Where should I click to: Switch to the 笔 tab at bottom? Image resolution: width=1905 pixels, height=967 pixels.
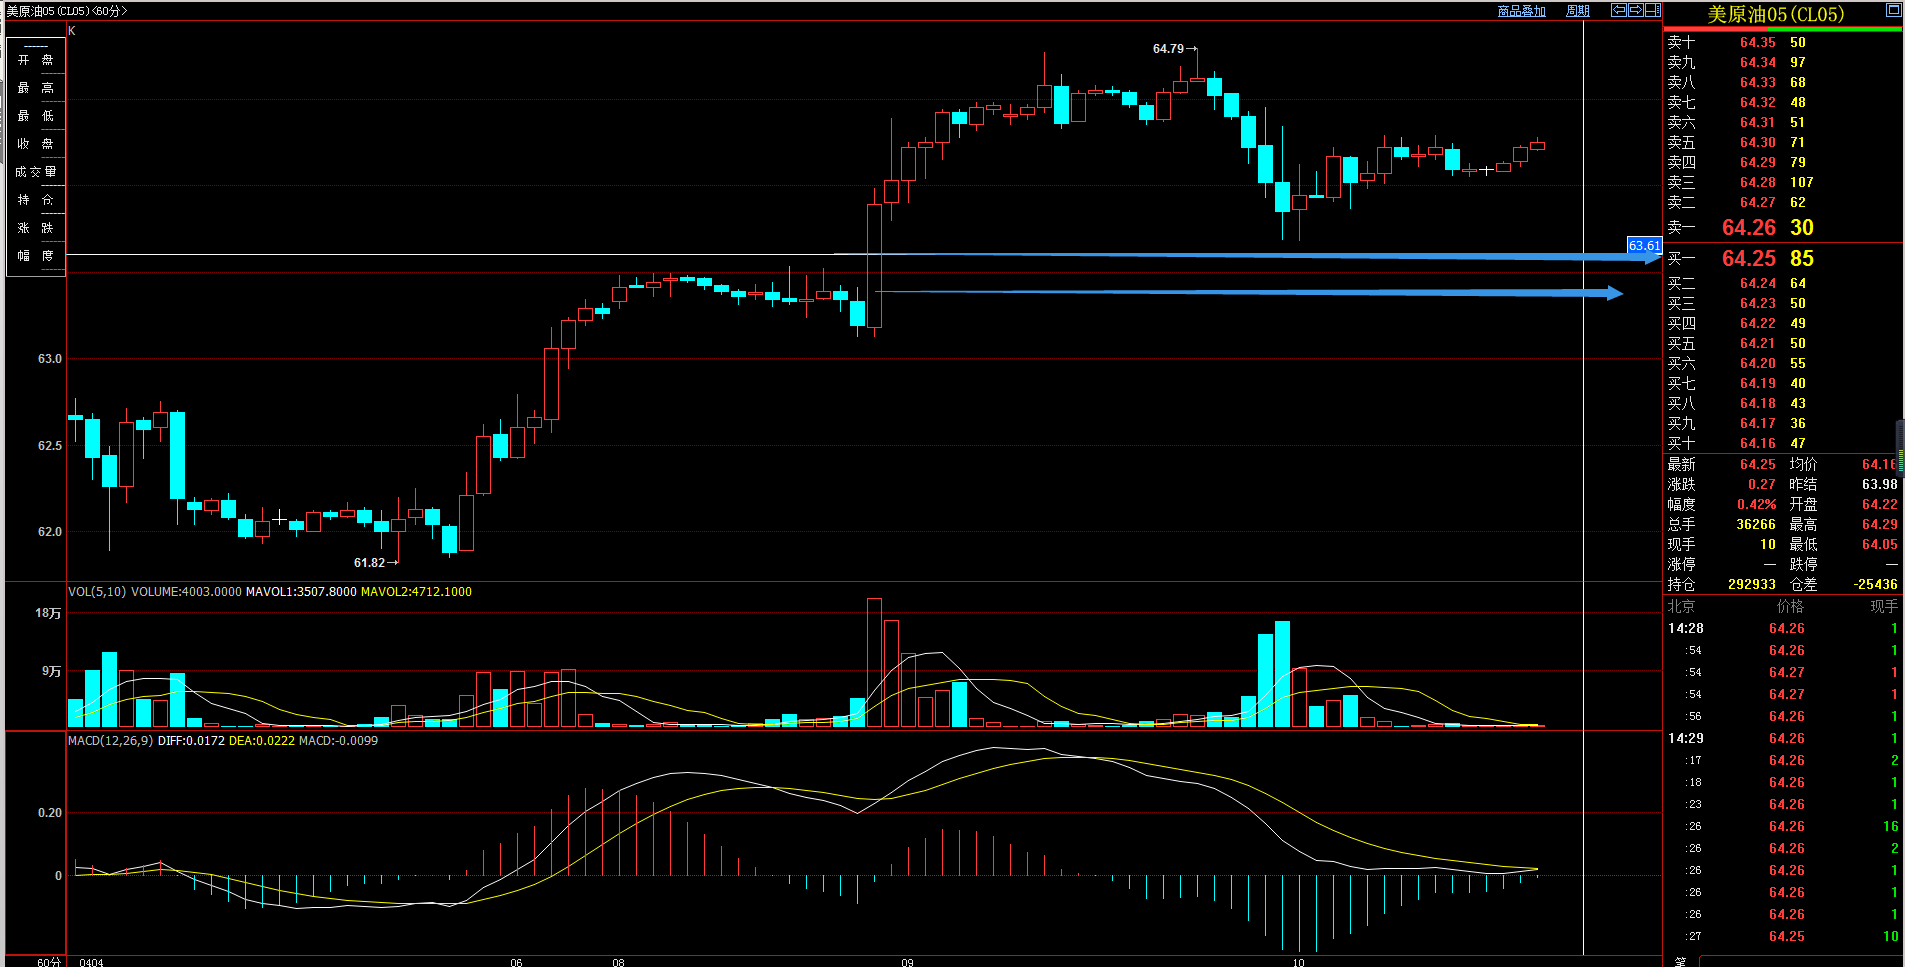coord(1680,961)
